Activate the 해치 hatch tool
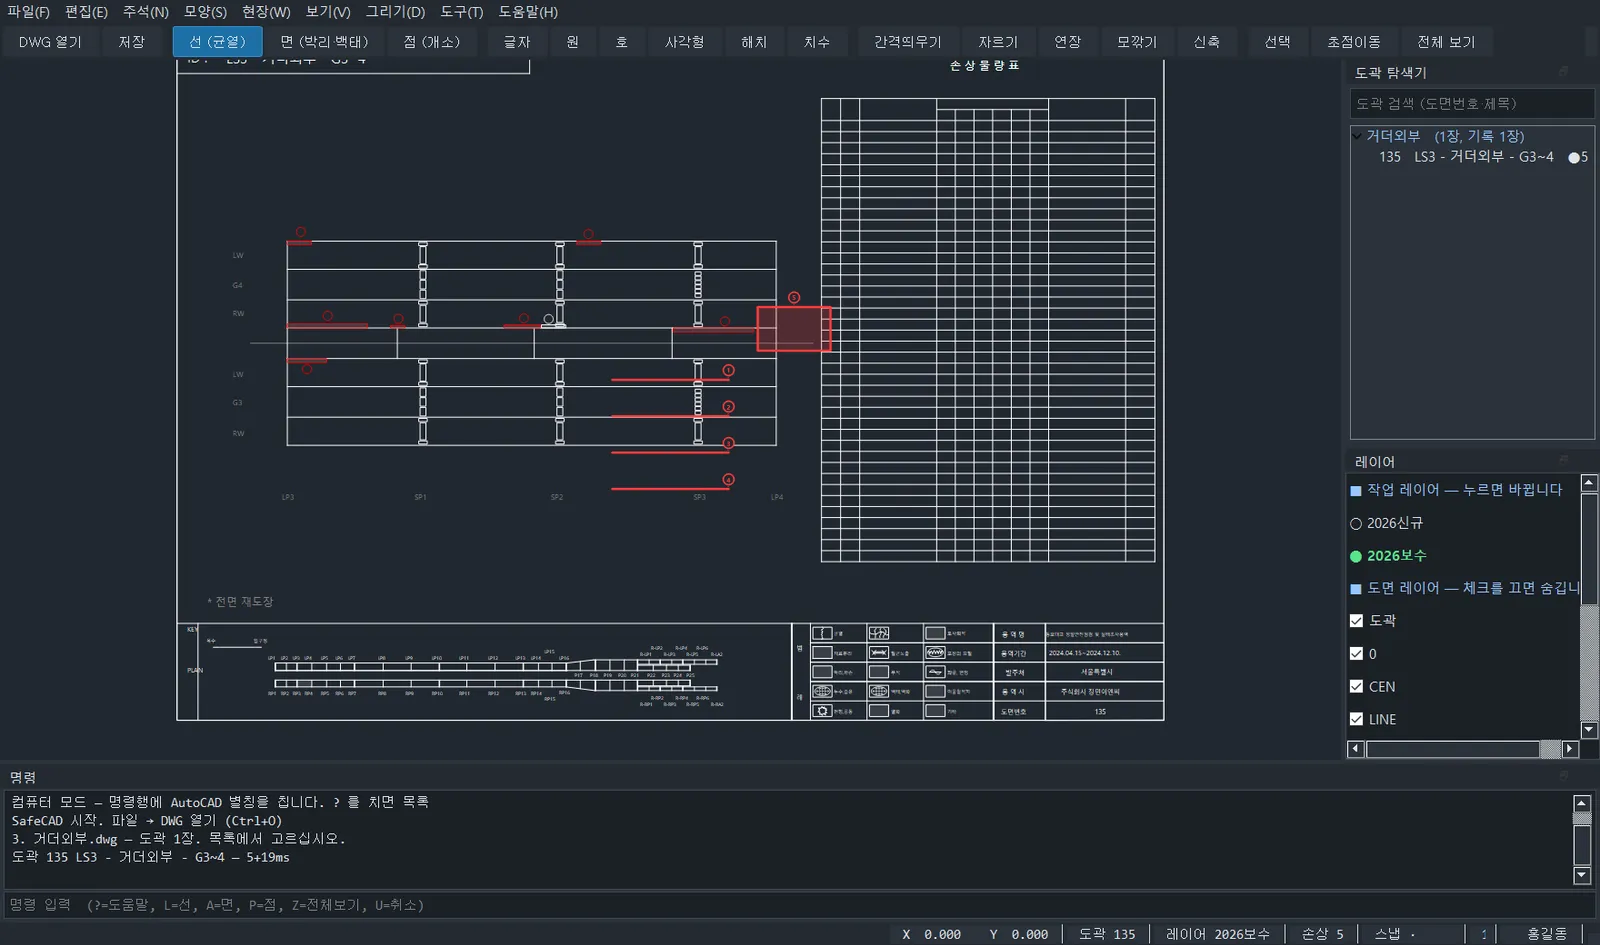The height and width of the screenshot is (945, 1600). [x=754, y=42]
